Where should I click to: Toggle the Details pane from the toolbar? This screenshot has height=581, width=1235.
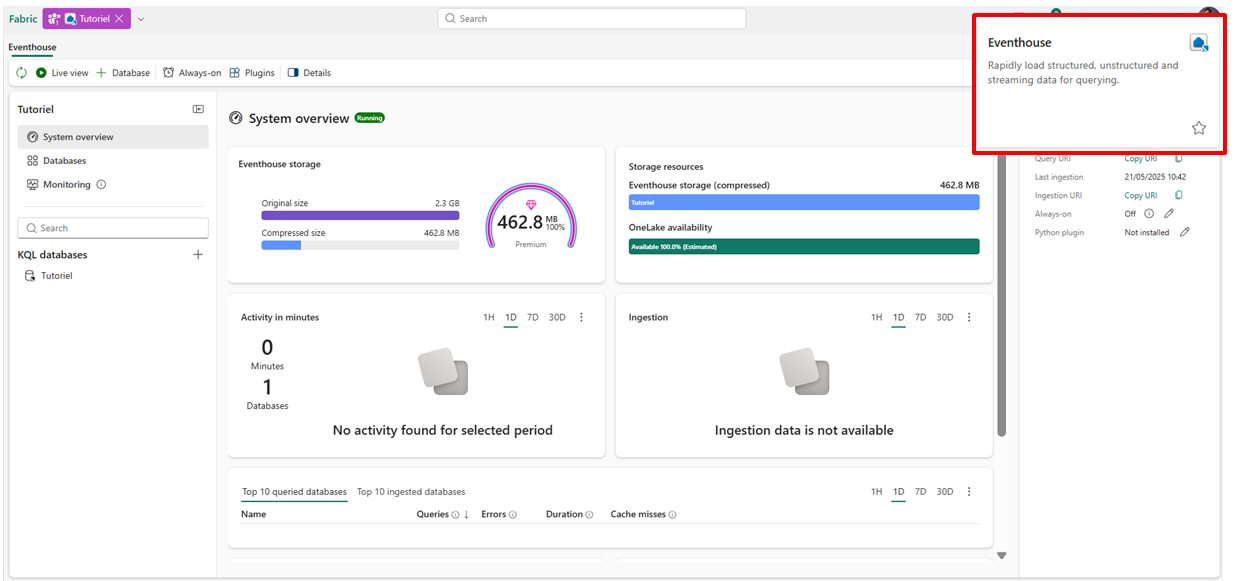(309, 73)
